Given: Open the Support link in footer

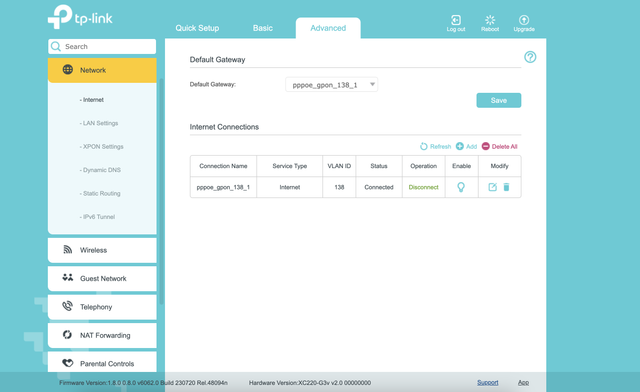Looking at the screenshot, I should point(487,383).
